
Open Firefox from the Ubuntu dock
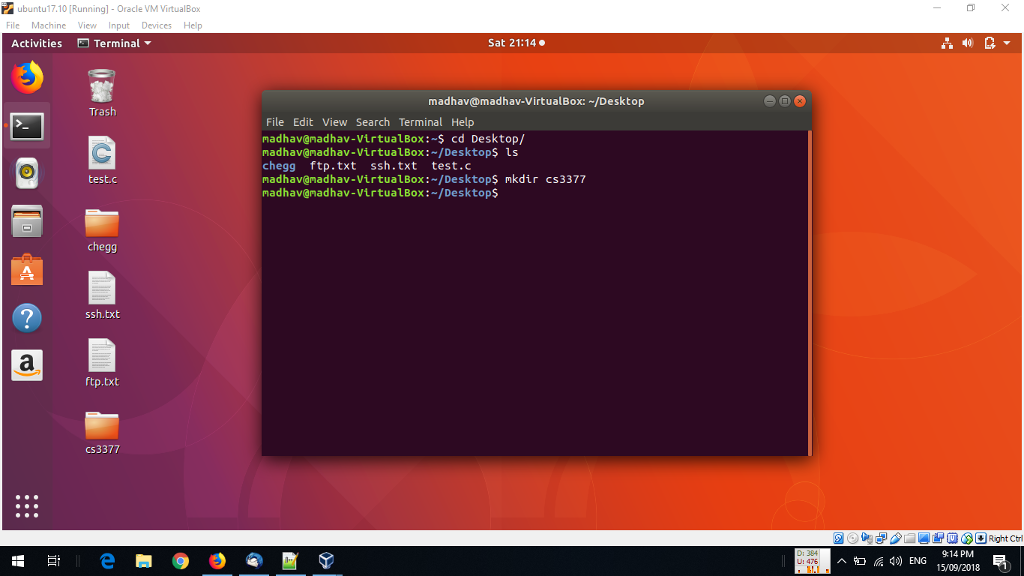click(27, 78)
